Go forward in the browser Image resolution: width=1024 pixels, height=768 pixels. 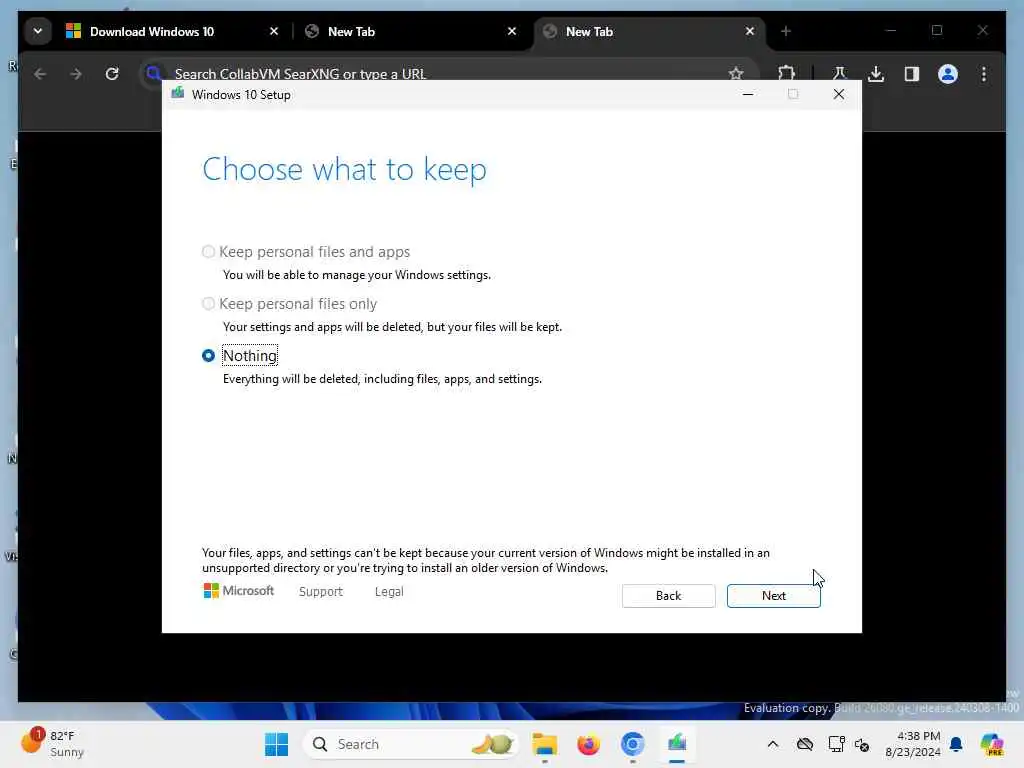[x=76, y=74]
